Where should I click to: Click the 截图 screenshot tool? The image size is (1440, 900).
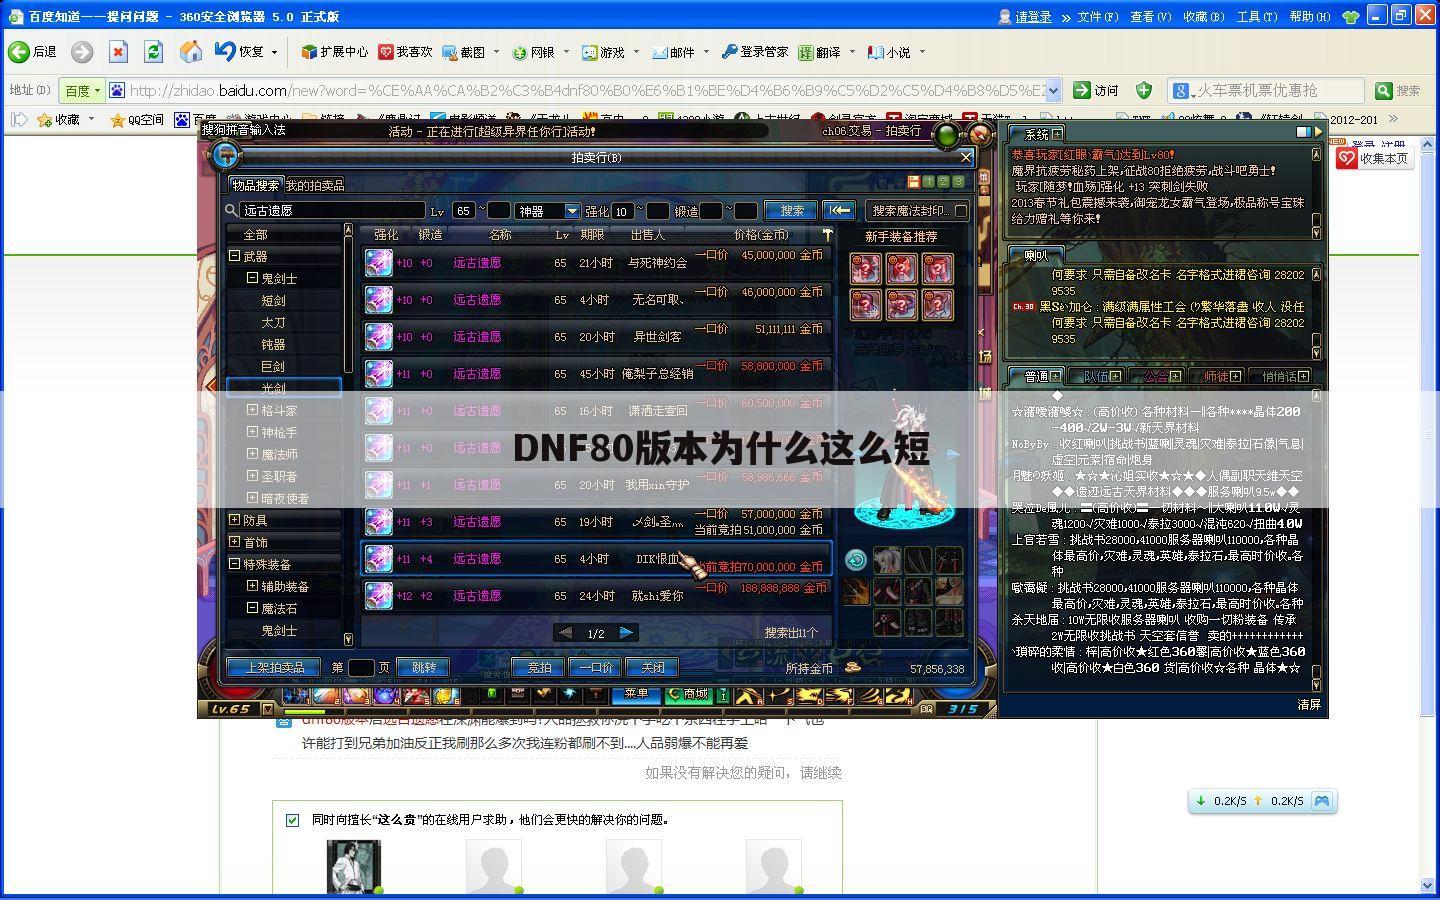[463, 52]
